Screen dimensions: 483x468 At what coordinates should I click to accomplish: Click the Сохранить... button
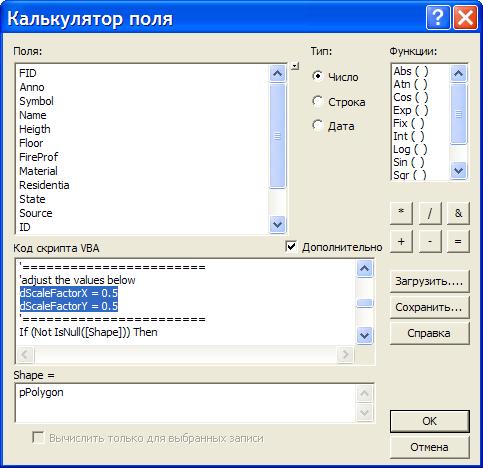430,307
